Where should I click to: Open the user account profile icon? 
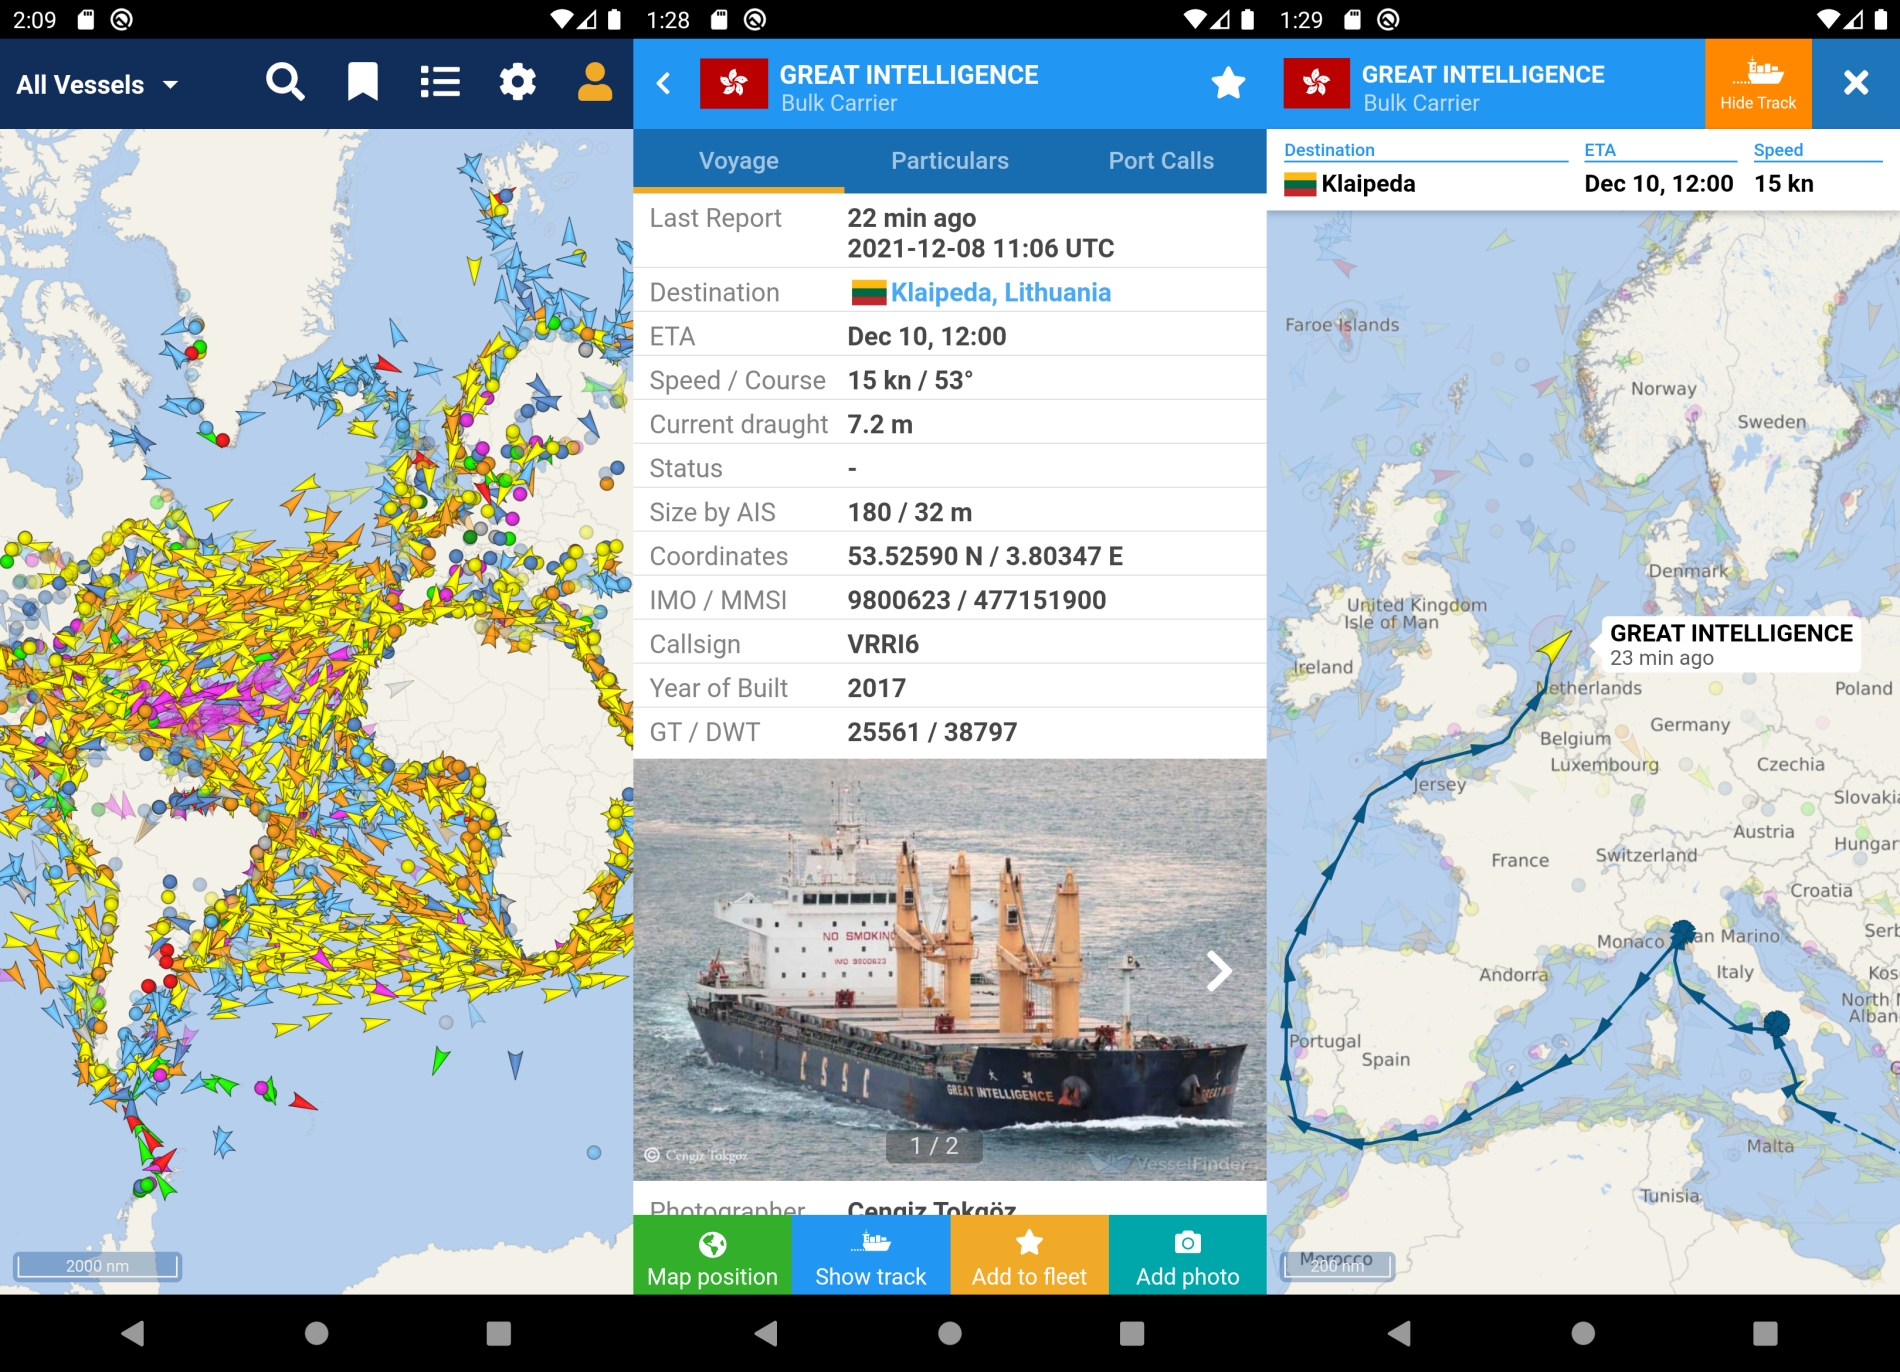tap(594, 83)
